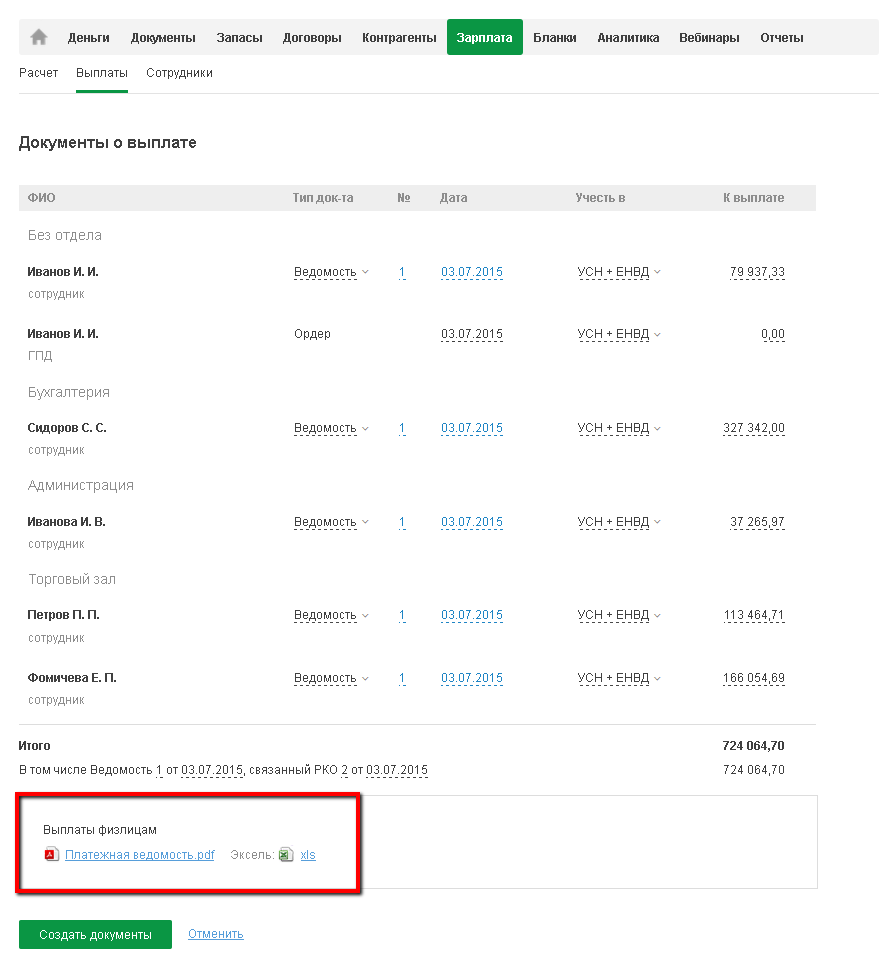
Task: Open the Отчеты menu
Action: tap(782, 37)
